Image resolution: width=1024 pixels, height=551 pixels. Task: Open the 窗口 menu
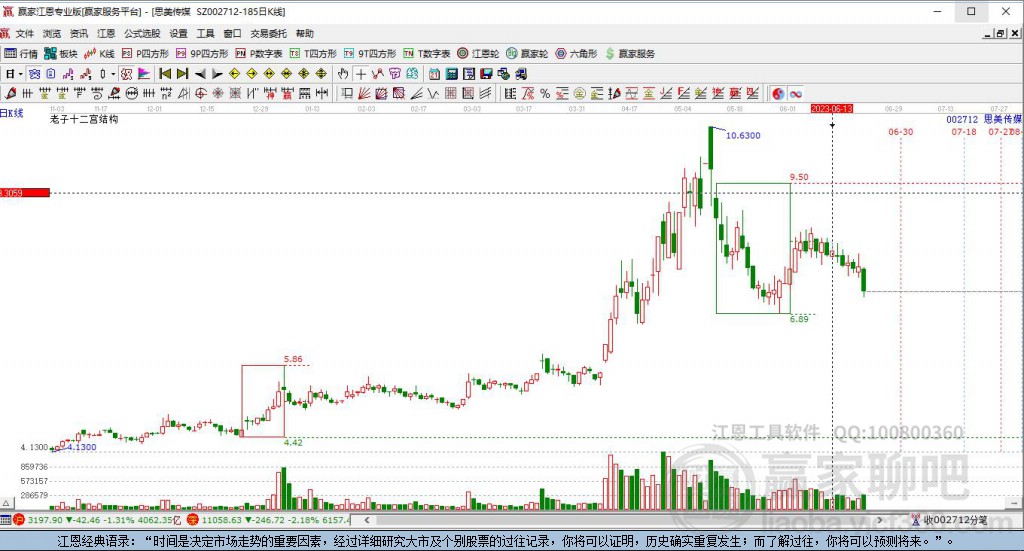pos(232,33)
